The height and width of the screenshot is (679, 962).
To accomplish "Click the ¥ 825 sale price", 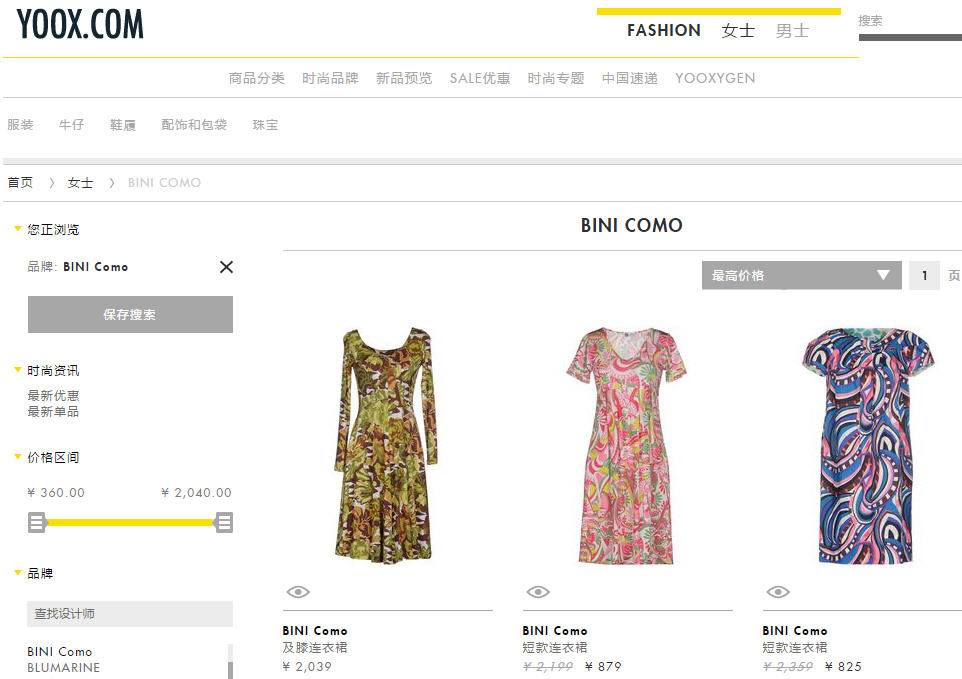I will click(x=843, y=667).
